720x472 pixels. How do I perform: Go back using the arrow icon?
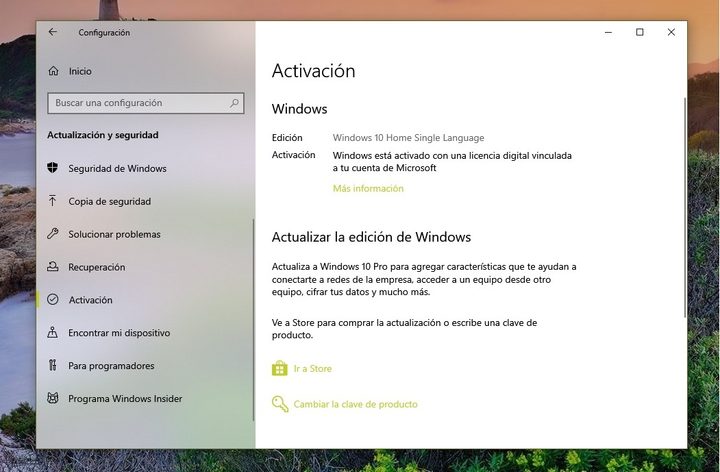[x=53, y=32]
